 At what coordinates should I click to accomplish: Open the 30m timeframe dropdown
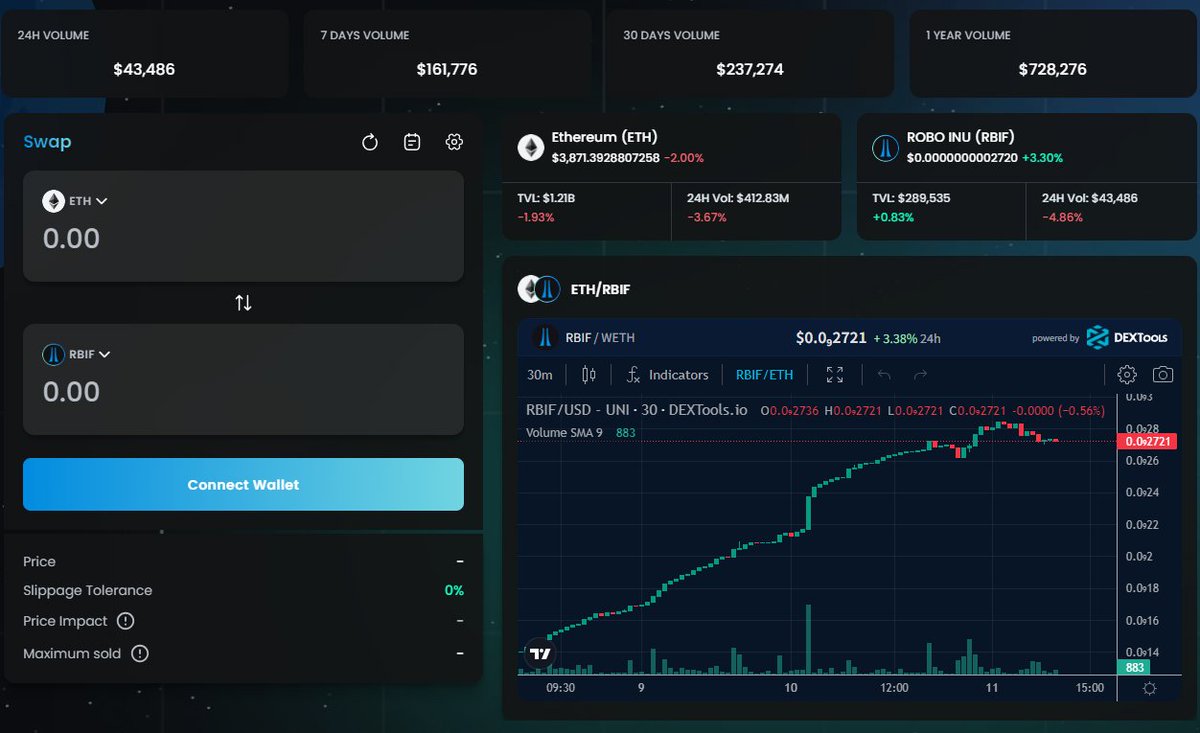click(539, 375)
